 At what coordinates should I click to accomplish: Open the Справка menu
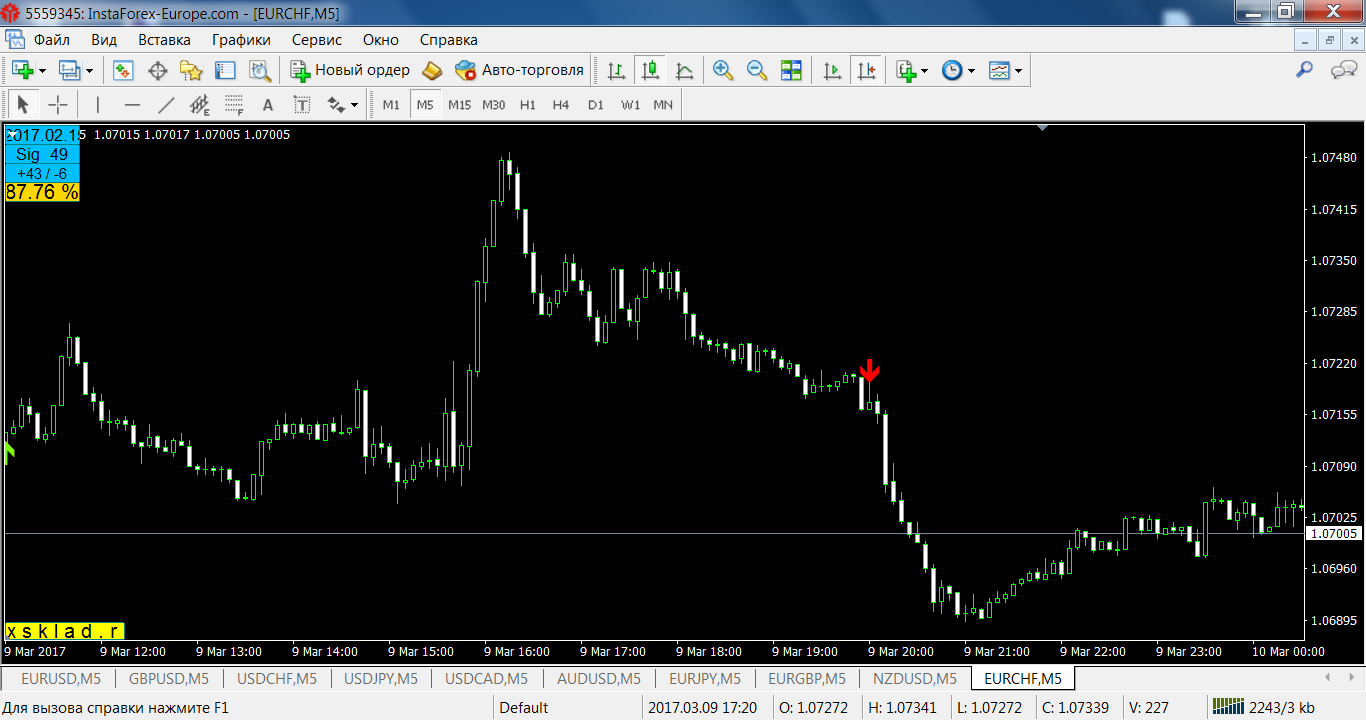(448, 40)
